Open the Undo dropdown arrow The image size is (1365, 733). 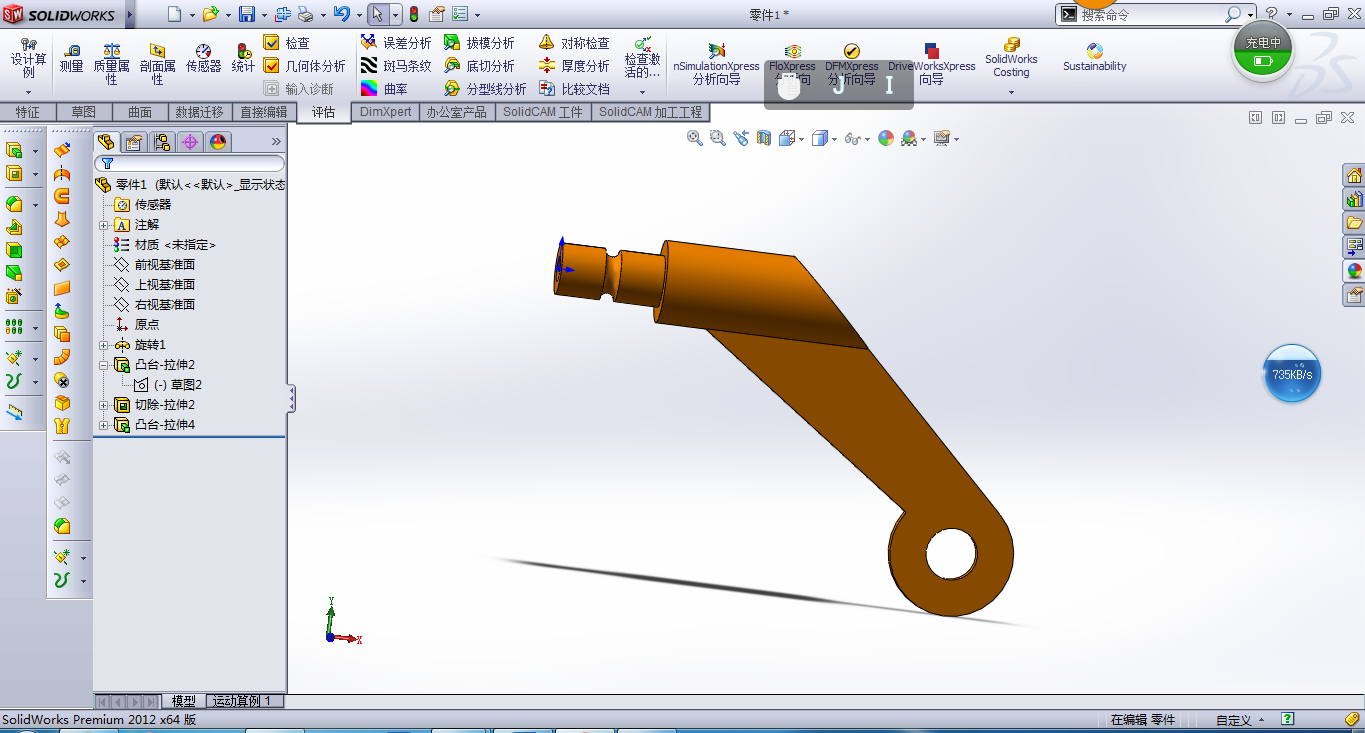coord(357,15)
